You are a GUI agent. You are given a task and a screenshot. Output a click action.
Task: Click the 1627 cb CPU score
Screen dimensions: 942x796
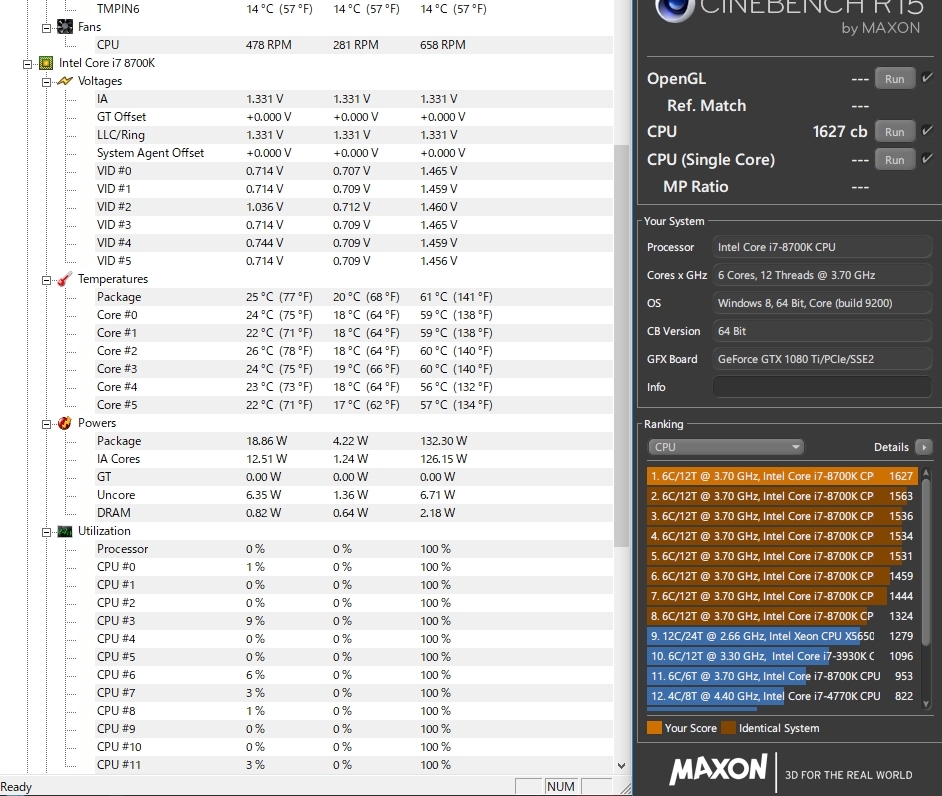(x=840, y=132)
